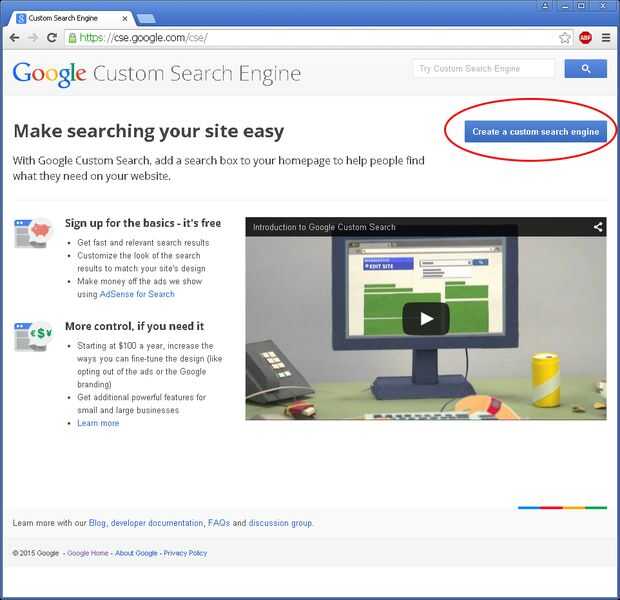Click the Sign up for the basics heading
Viewport: 620px width, 600px height.
pos(143,223)
